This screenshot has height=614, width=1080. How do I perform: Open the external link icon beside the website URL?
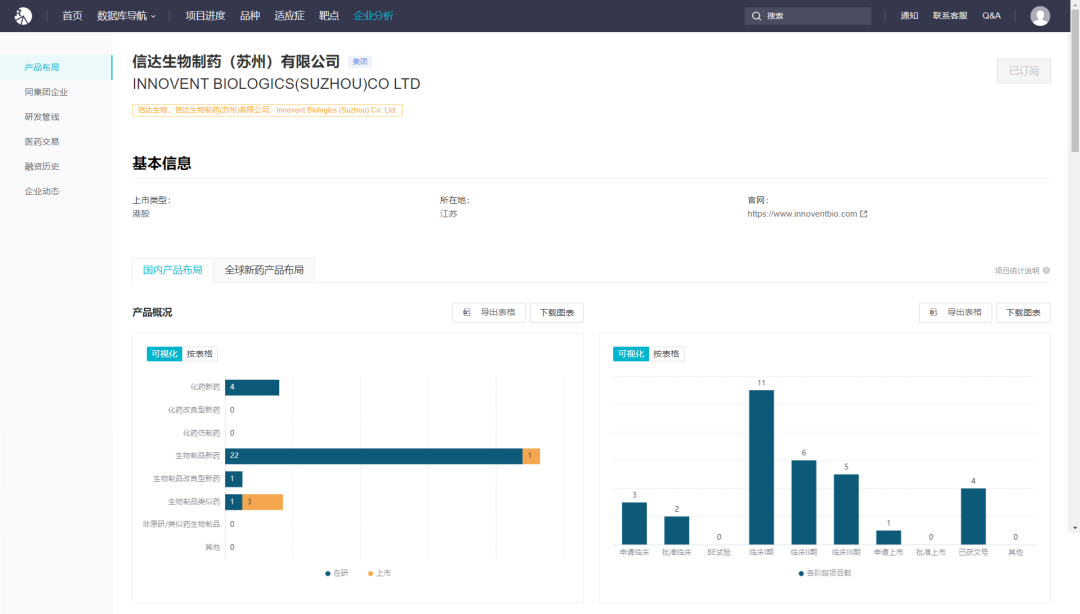click(864, 214)
